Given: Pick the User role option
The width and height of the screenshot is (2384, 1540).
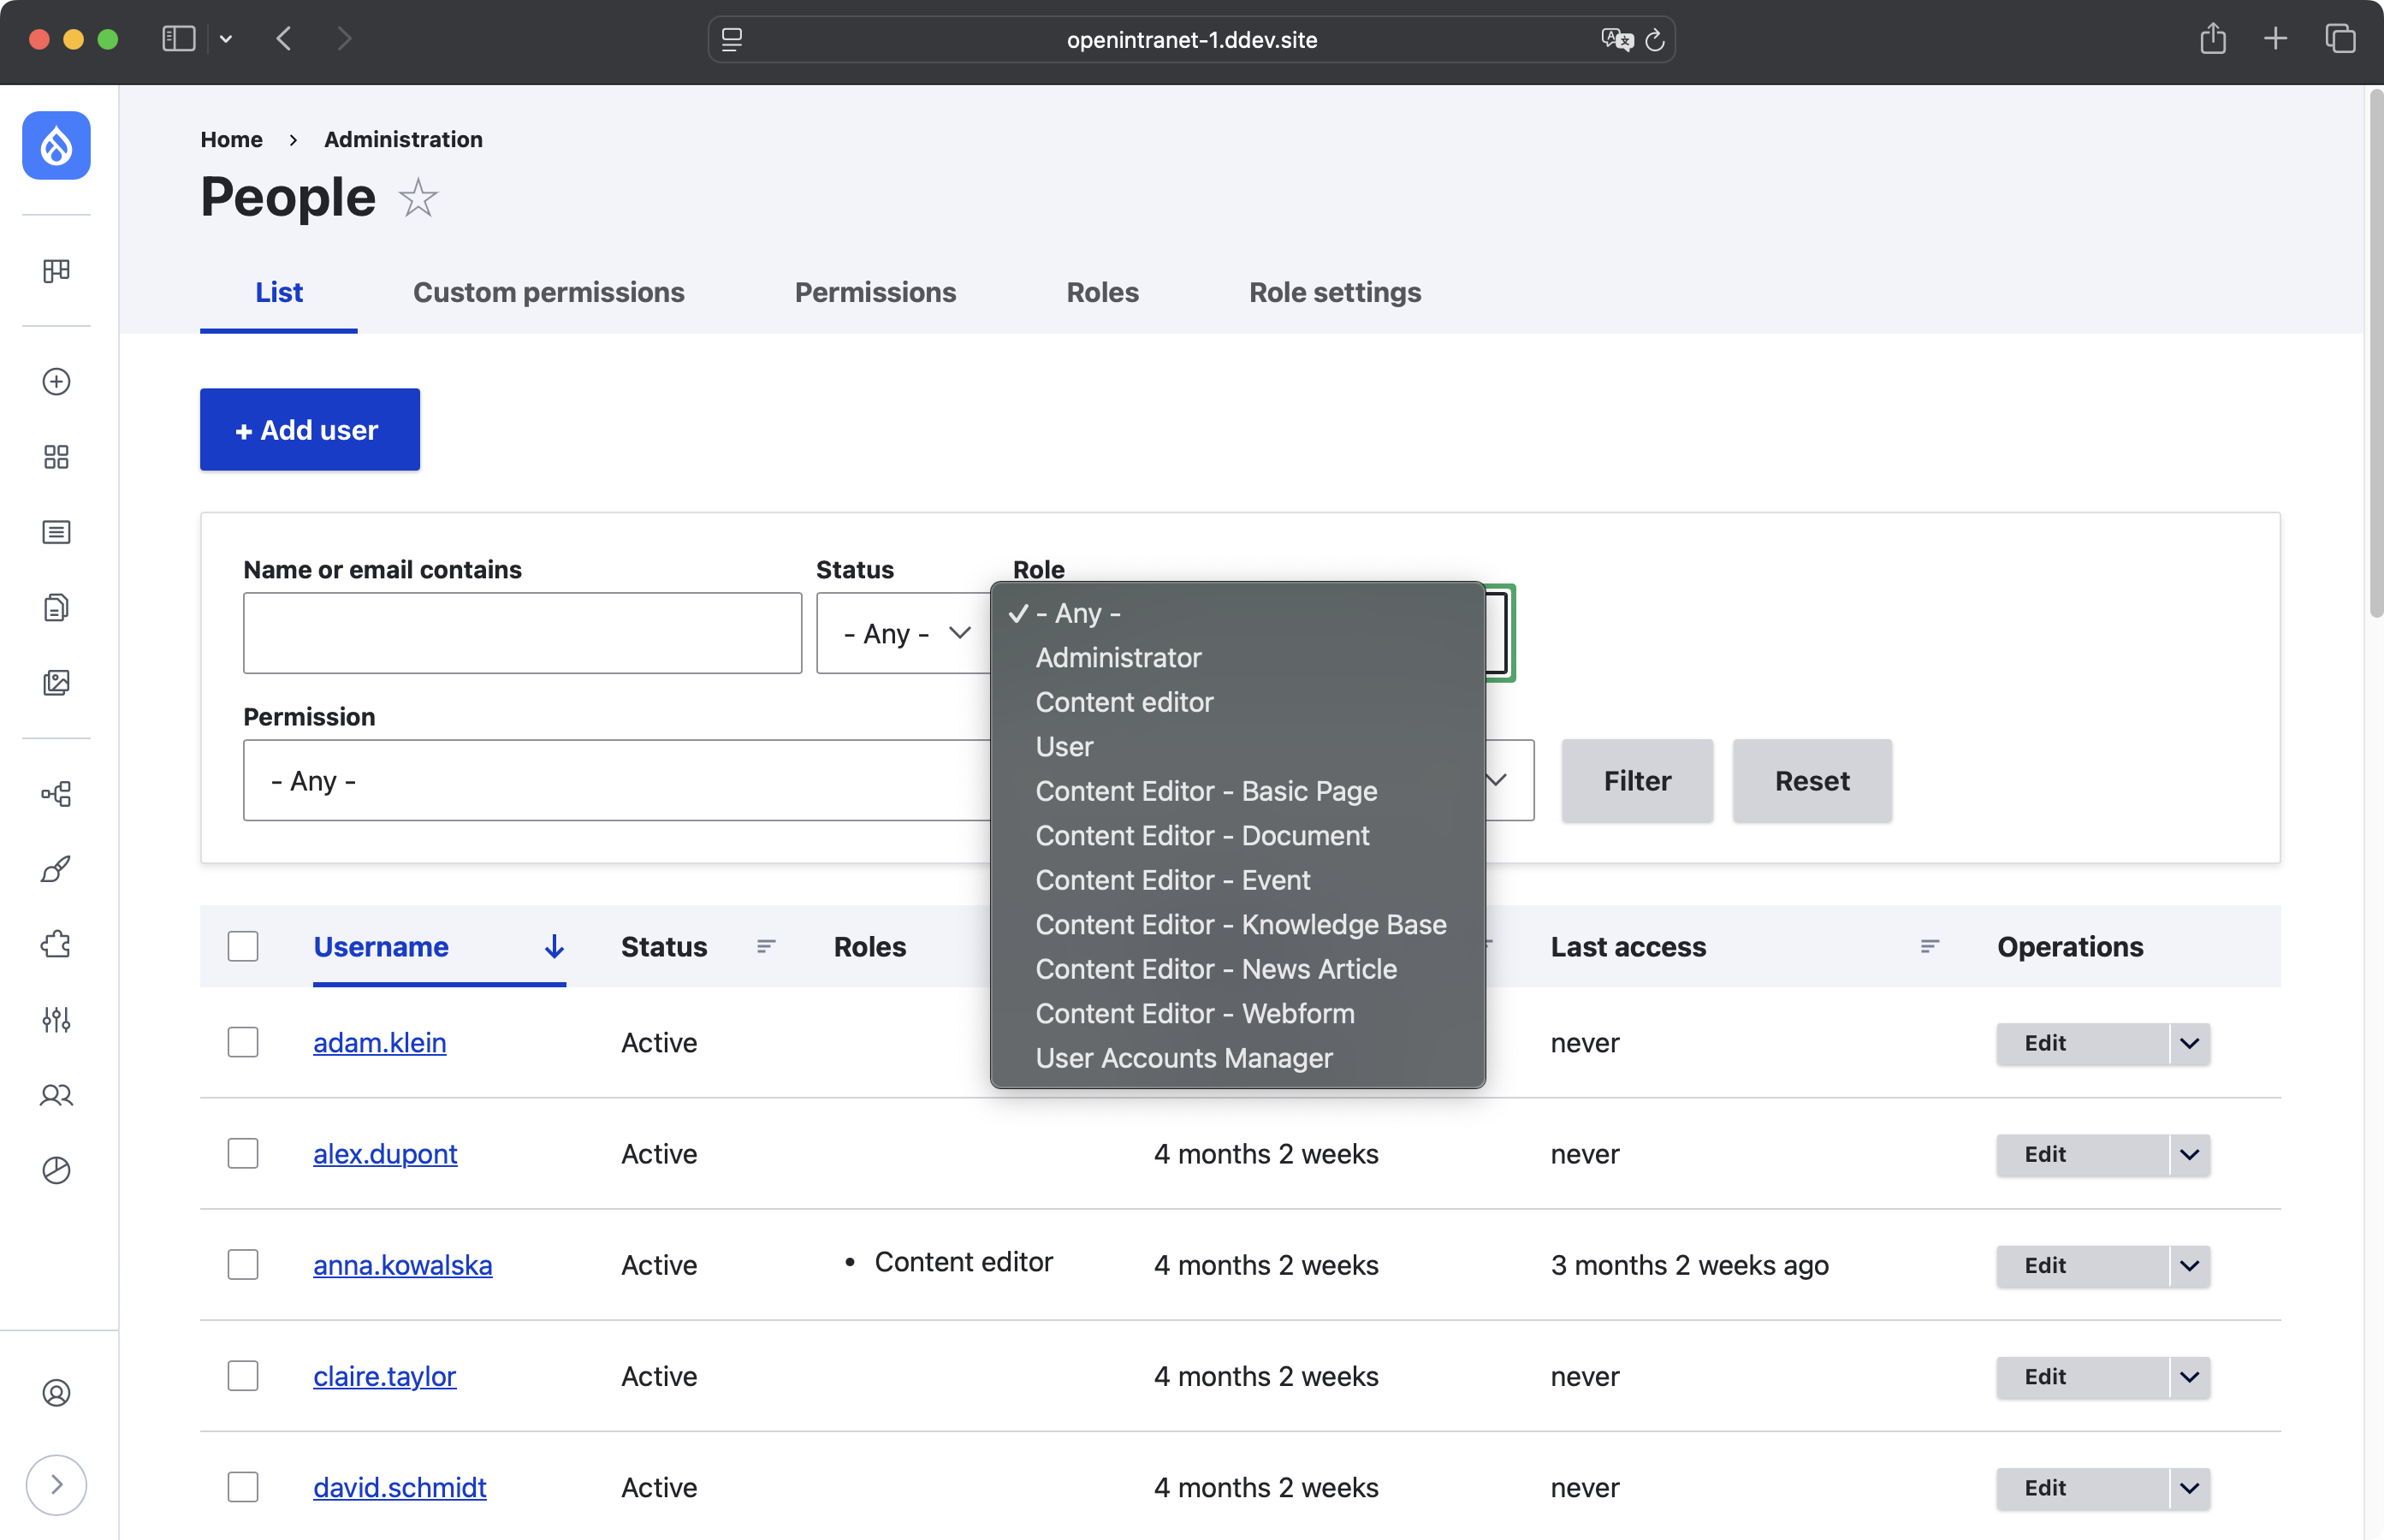Looking at the screenshot, I should pos(1237,746).
